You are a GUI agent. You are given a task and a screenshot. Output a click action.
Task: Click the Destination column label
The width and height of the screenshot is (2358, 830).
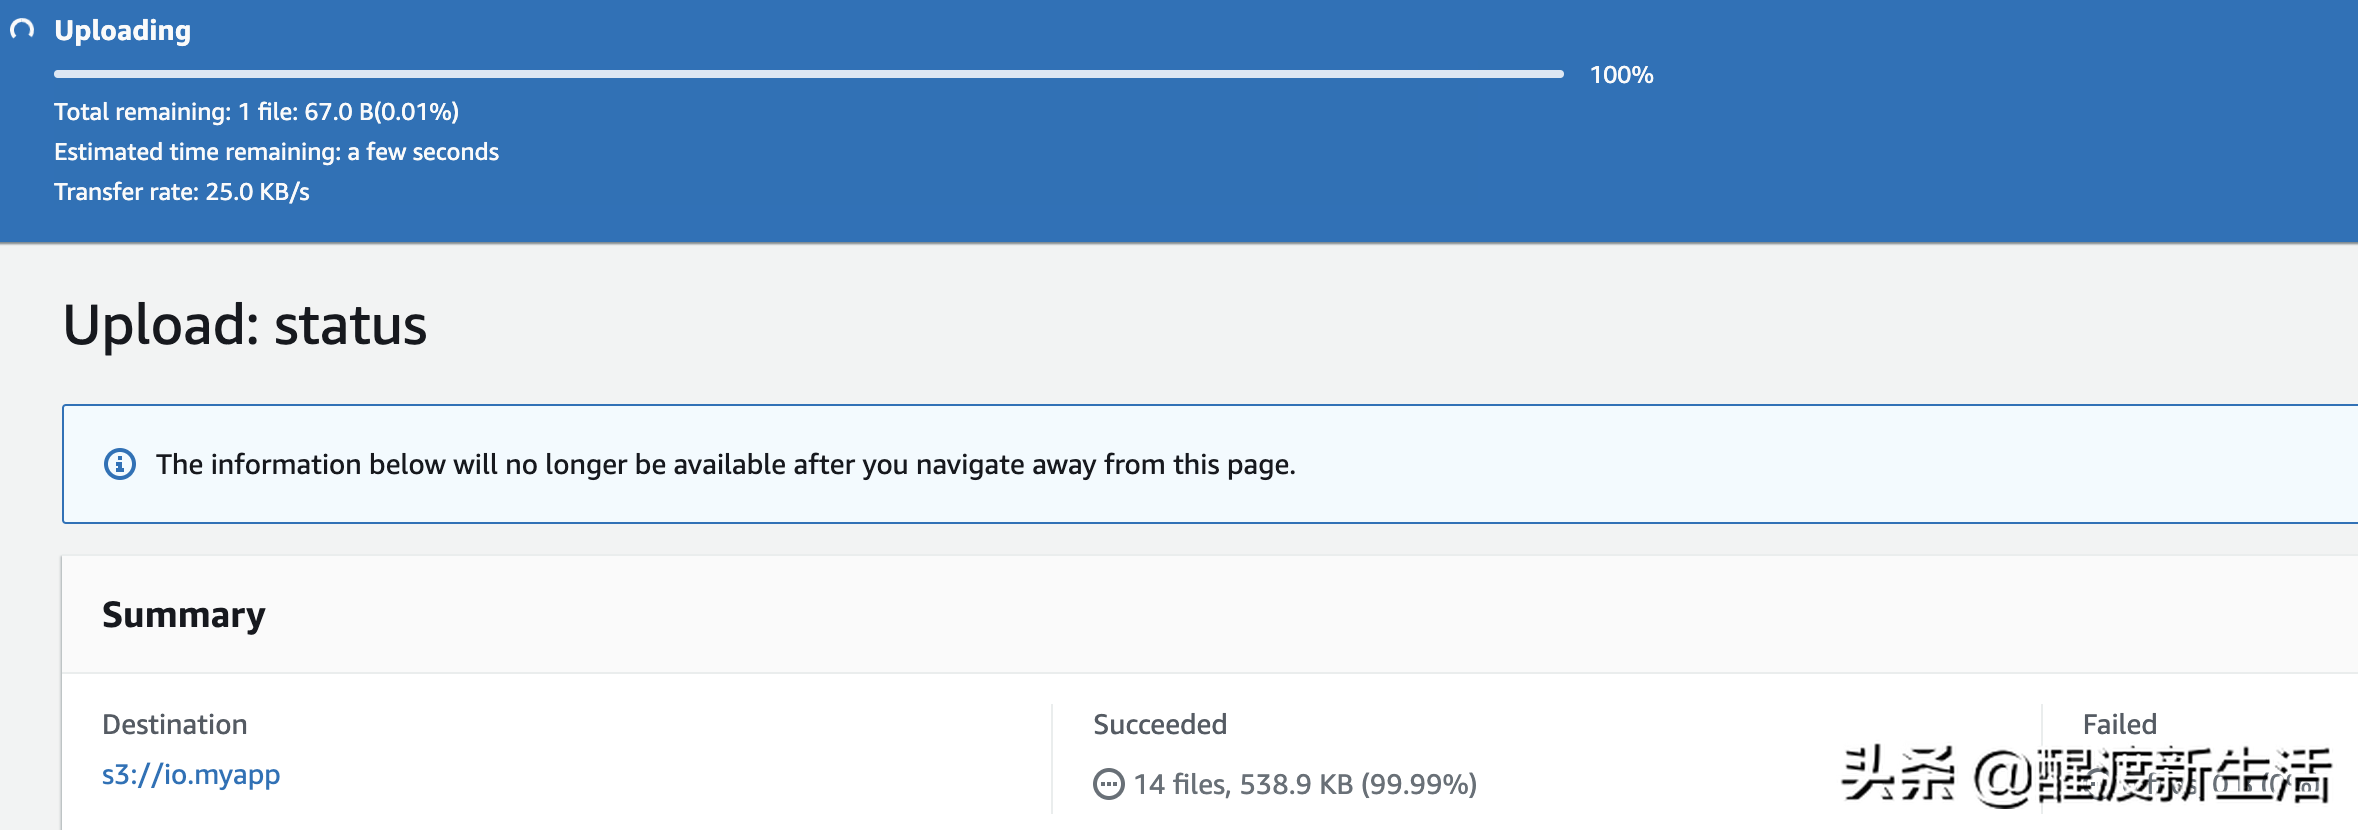click(175, 724)
